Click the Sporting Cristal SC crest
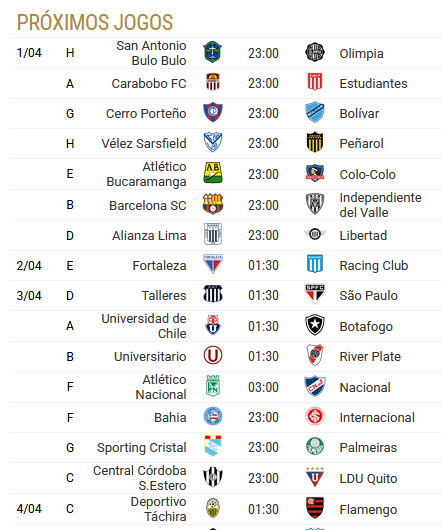The width and height of the screenshot is (442, 530). (213, 446)
